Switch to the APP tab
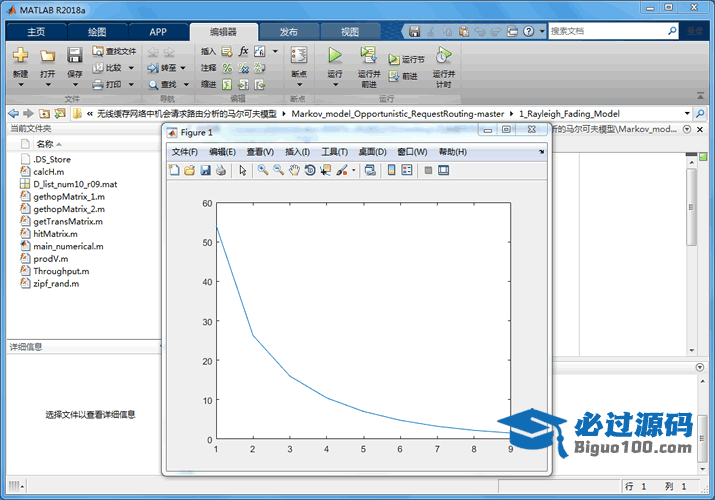The height and width of the screenshot is (500, 715). pyautogui.click(x=158, y=32)
